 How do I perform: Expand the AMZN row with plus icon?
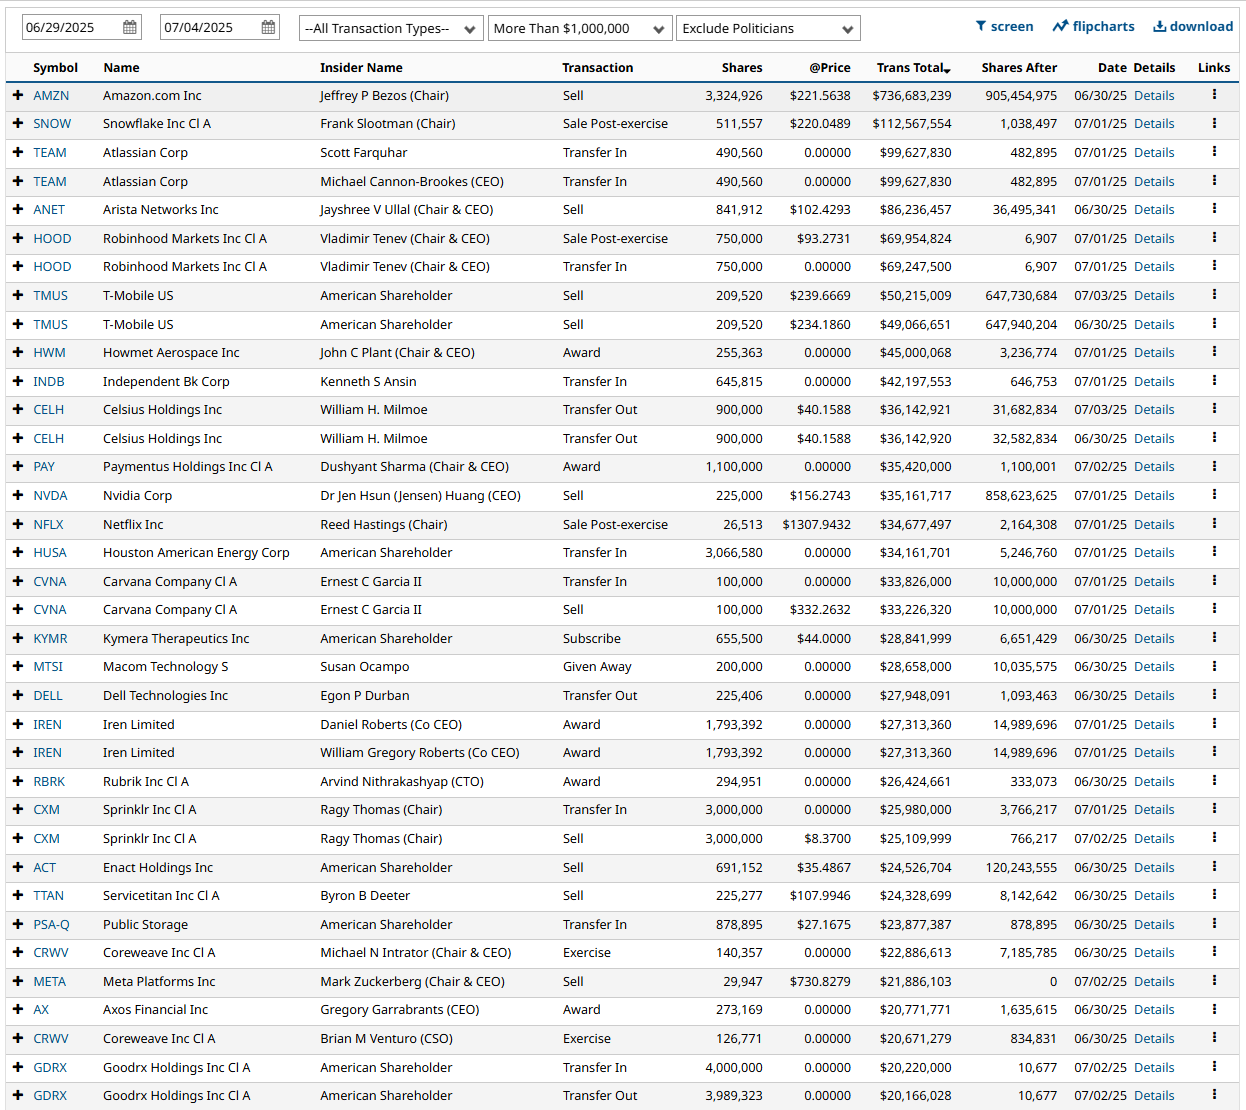click(18, 95)
